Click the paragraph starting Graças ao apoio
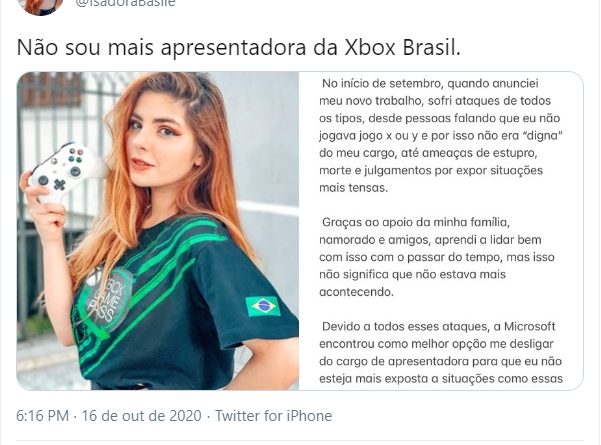The image size is (601, 445). click(x=437, y=257)
